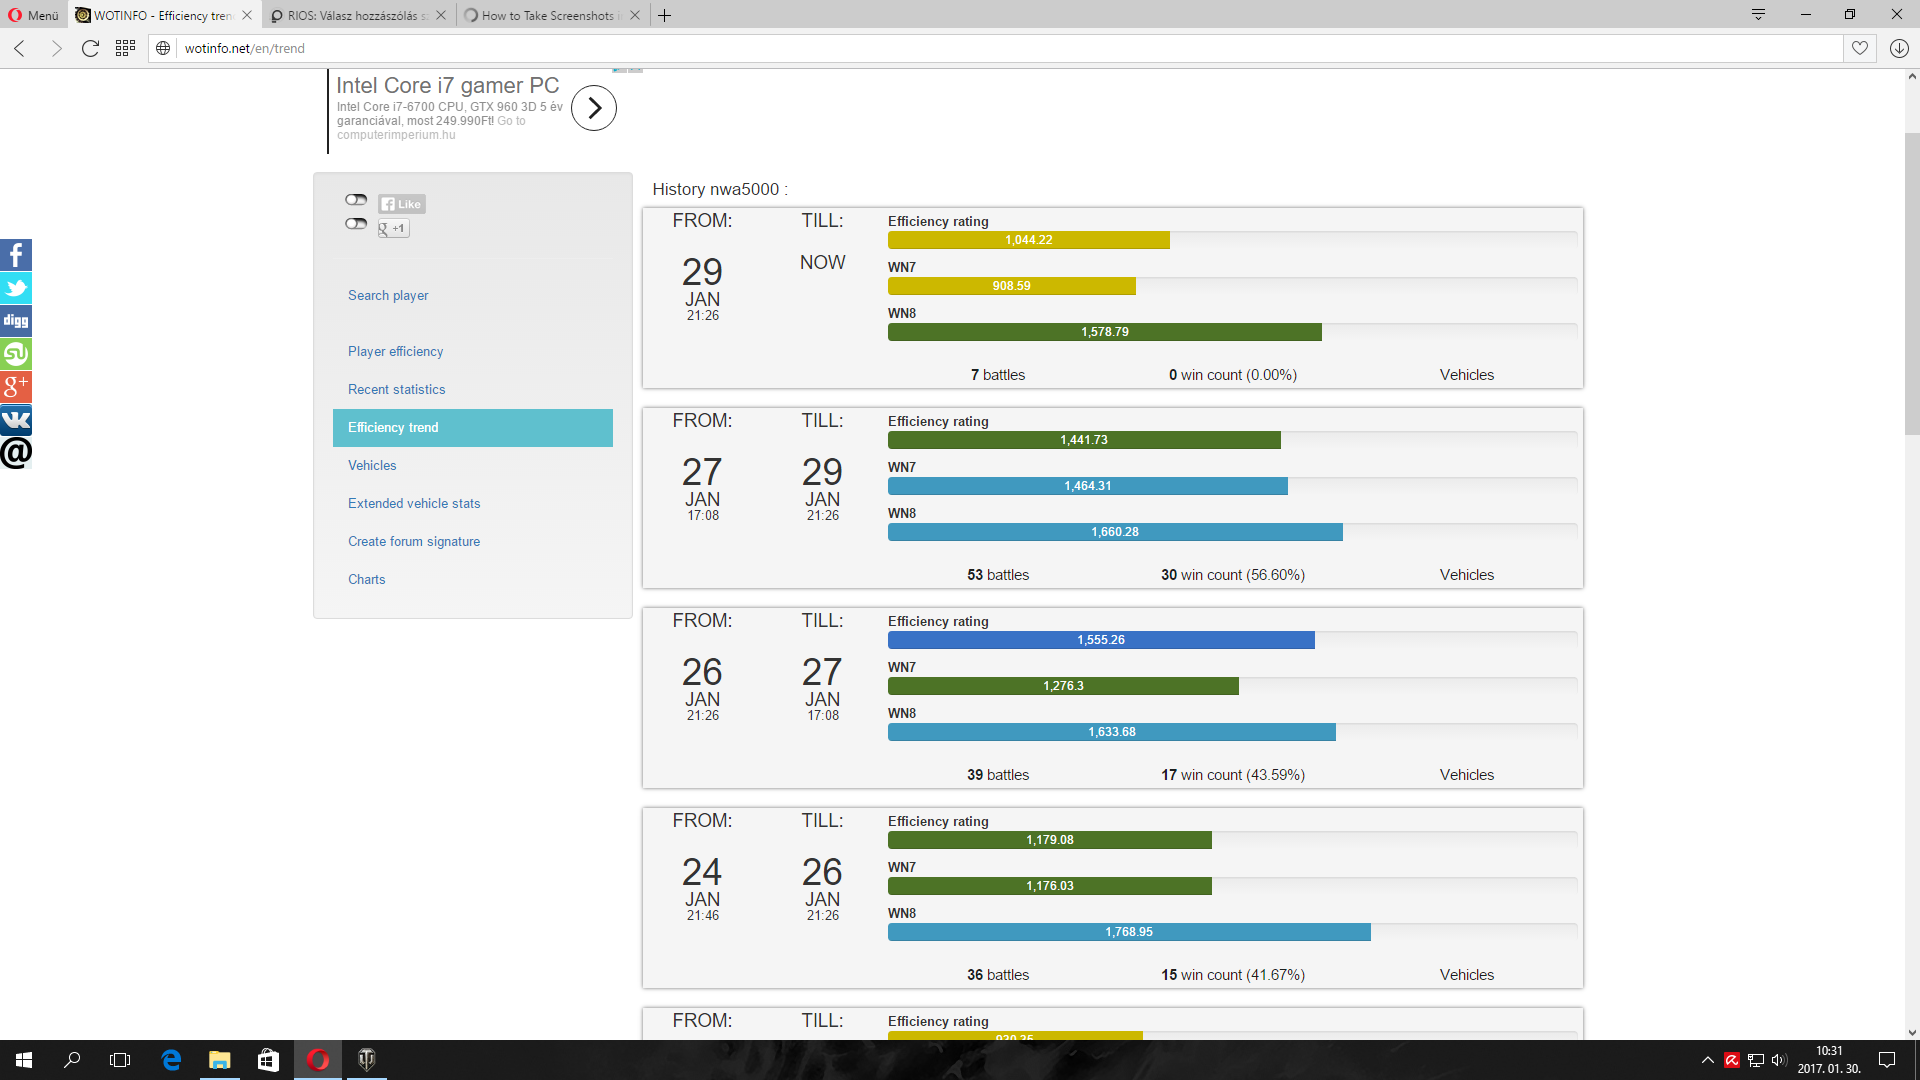Click the 53 battles text
Image resolution: width=1920 pixels, height=1080 pixels.
coord(998,575)
